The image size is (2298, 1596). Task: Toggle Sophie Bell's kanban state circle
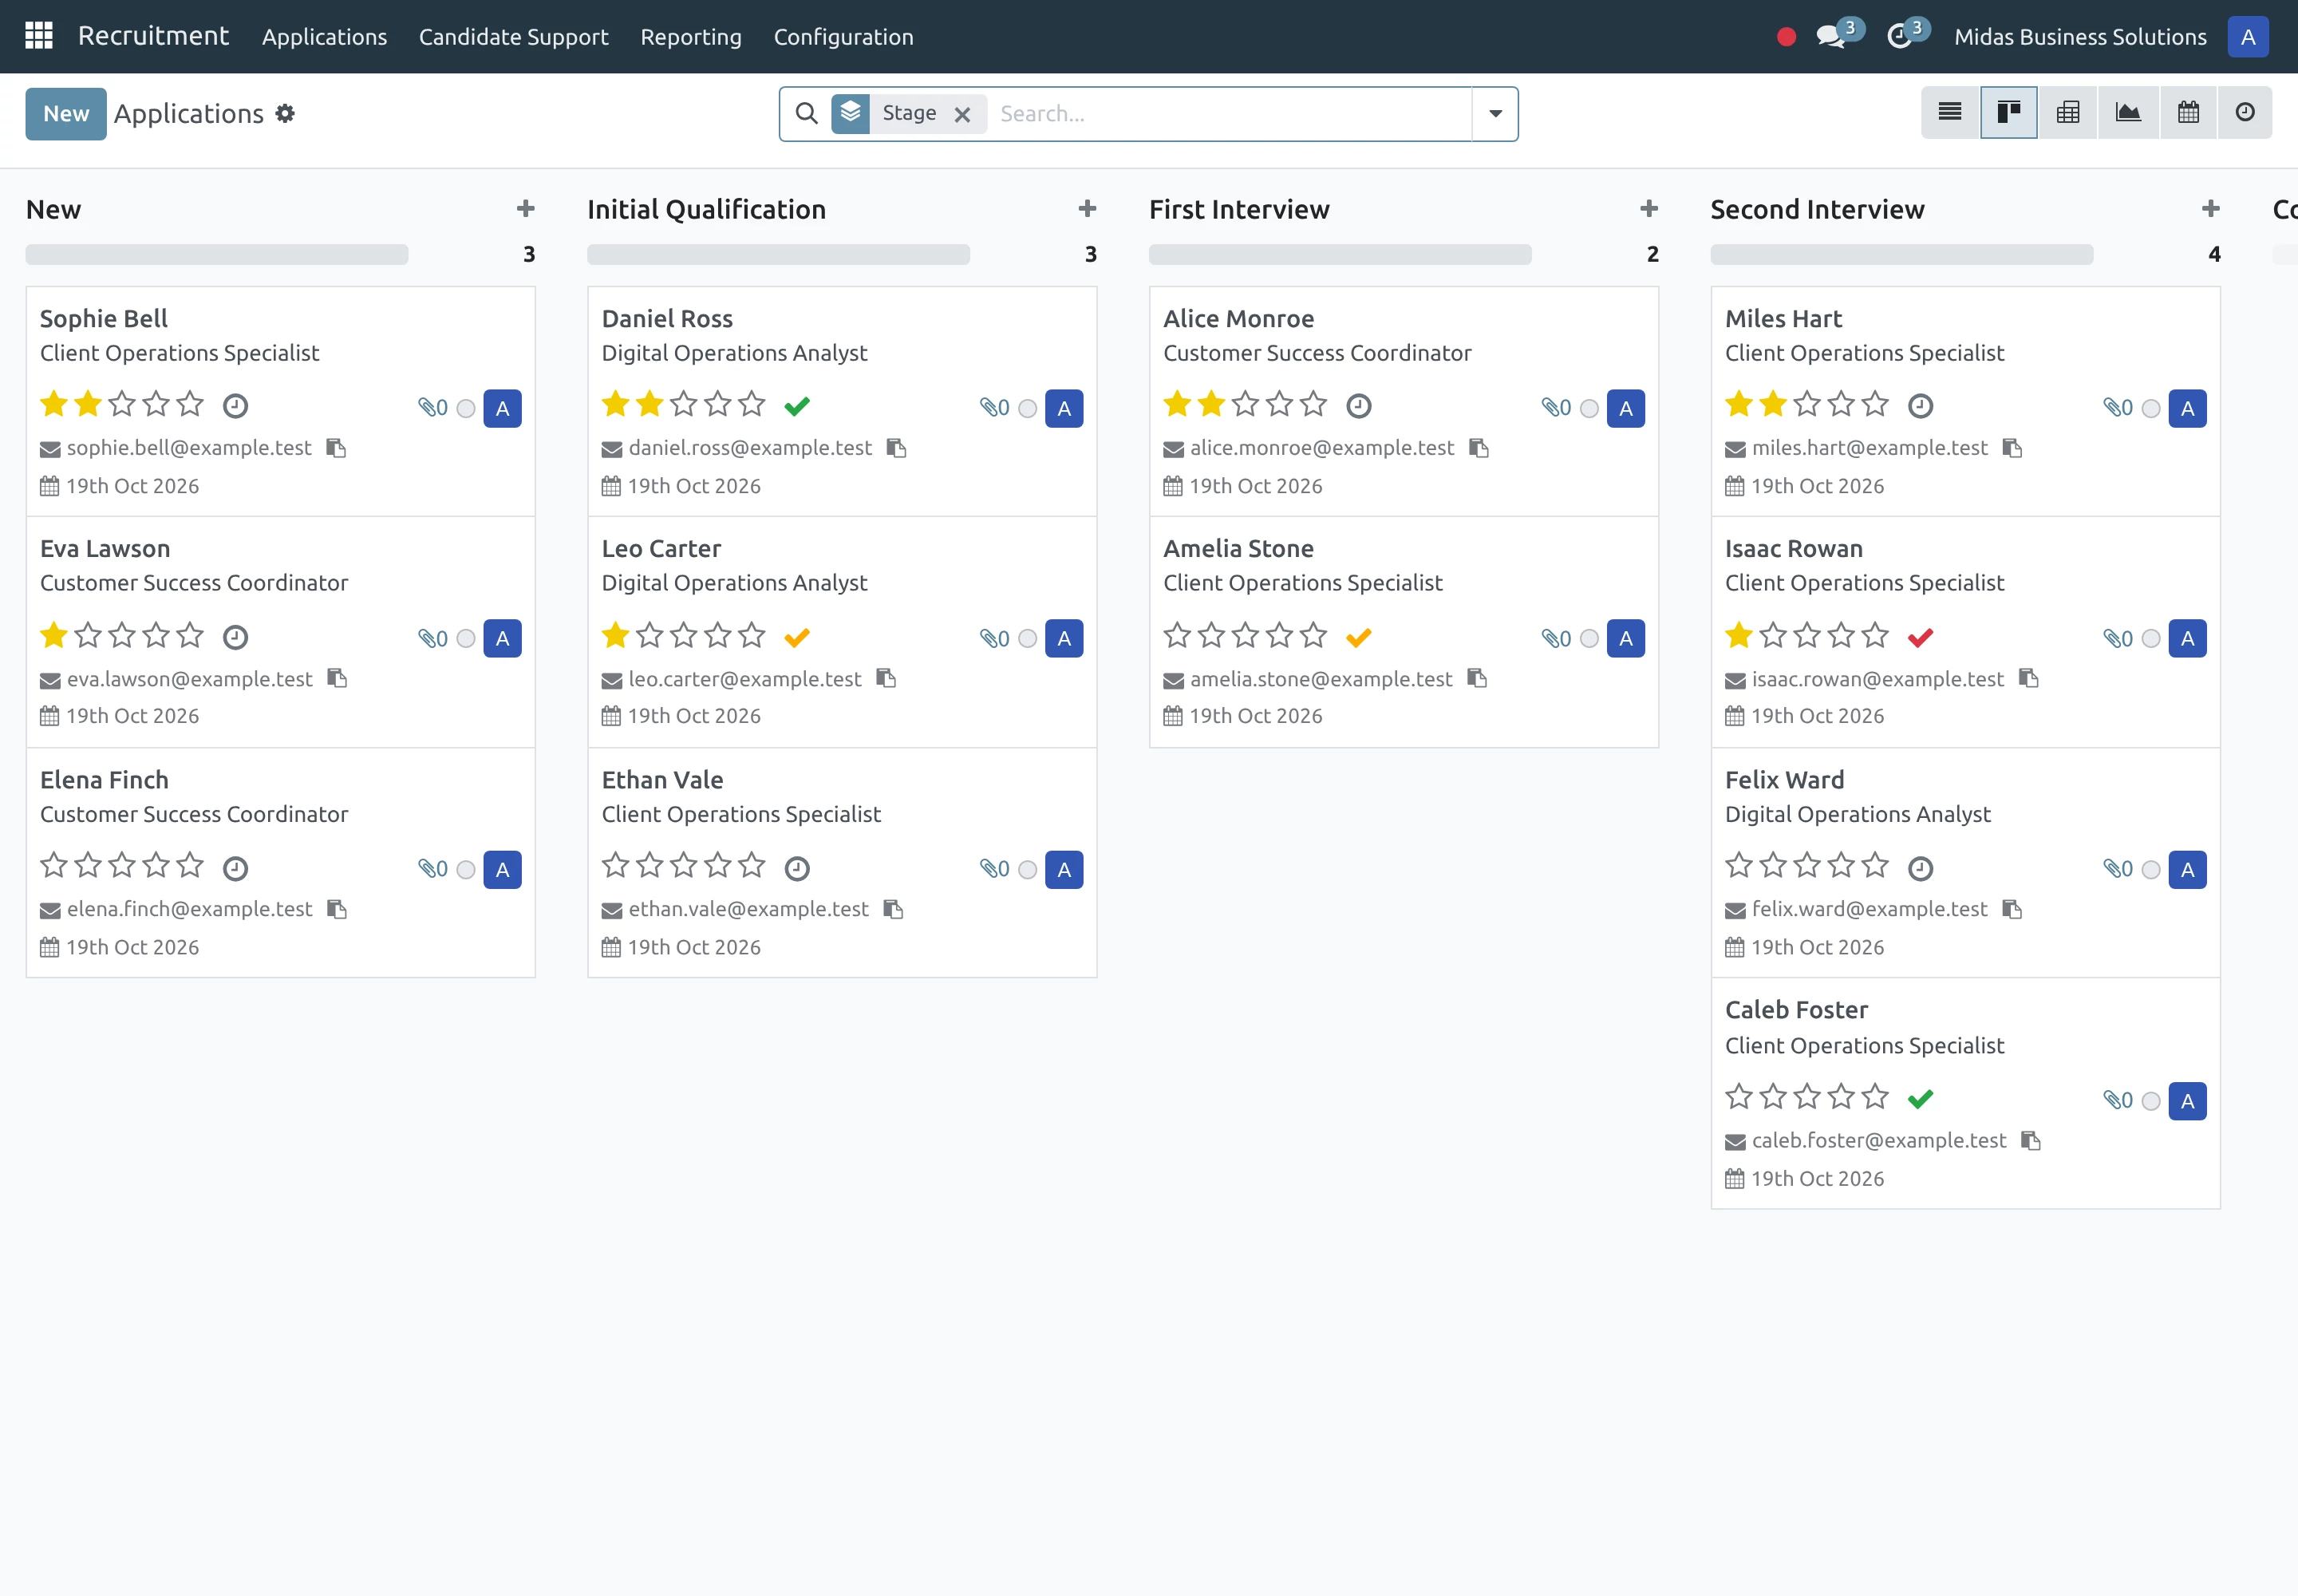click(466, 408)
